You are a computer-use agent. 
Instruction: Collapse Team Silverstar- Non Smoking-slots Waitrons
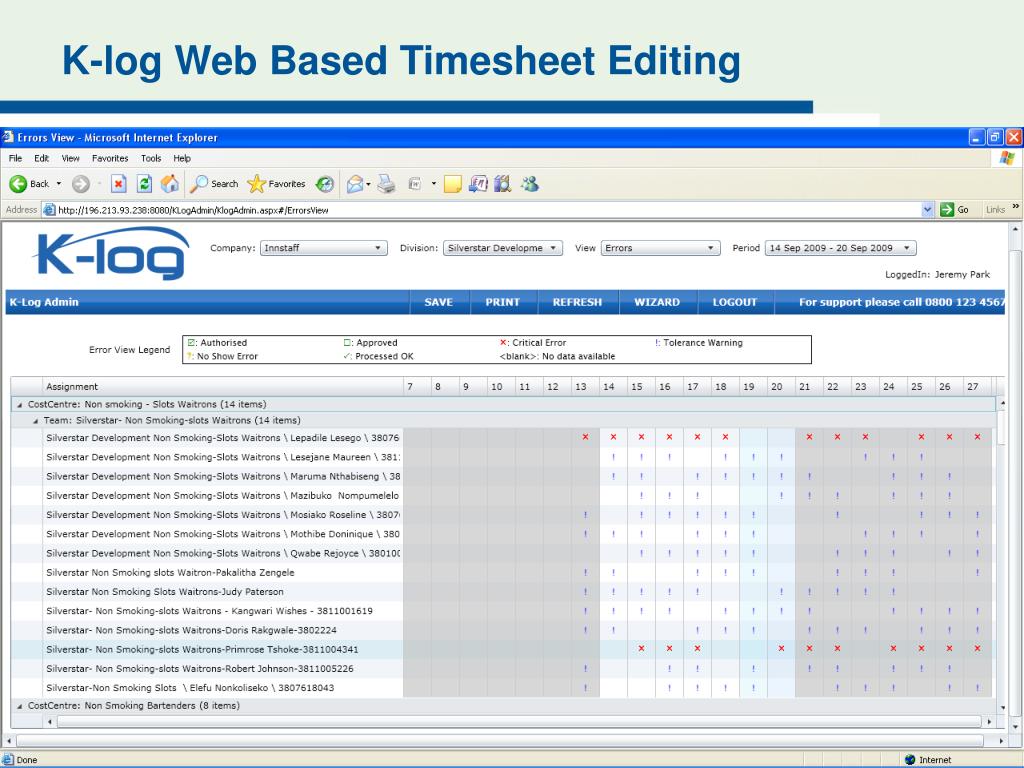(x=35, y=421)
